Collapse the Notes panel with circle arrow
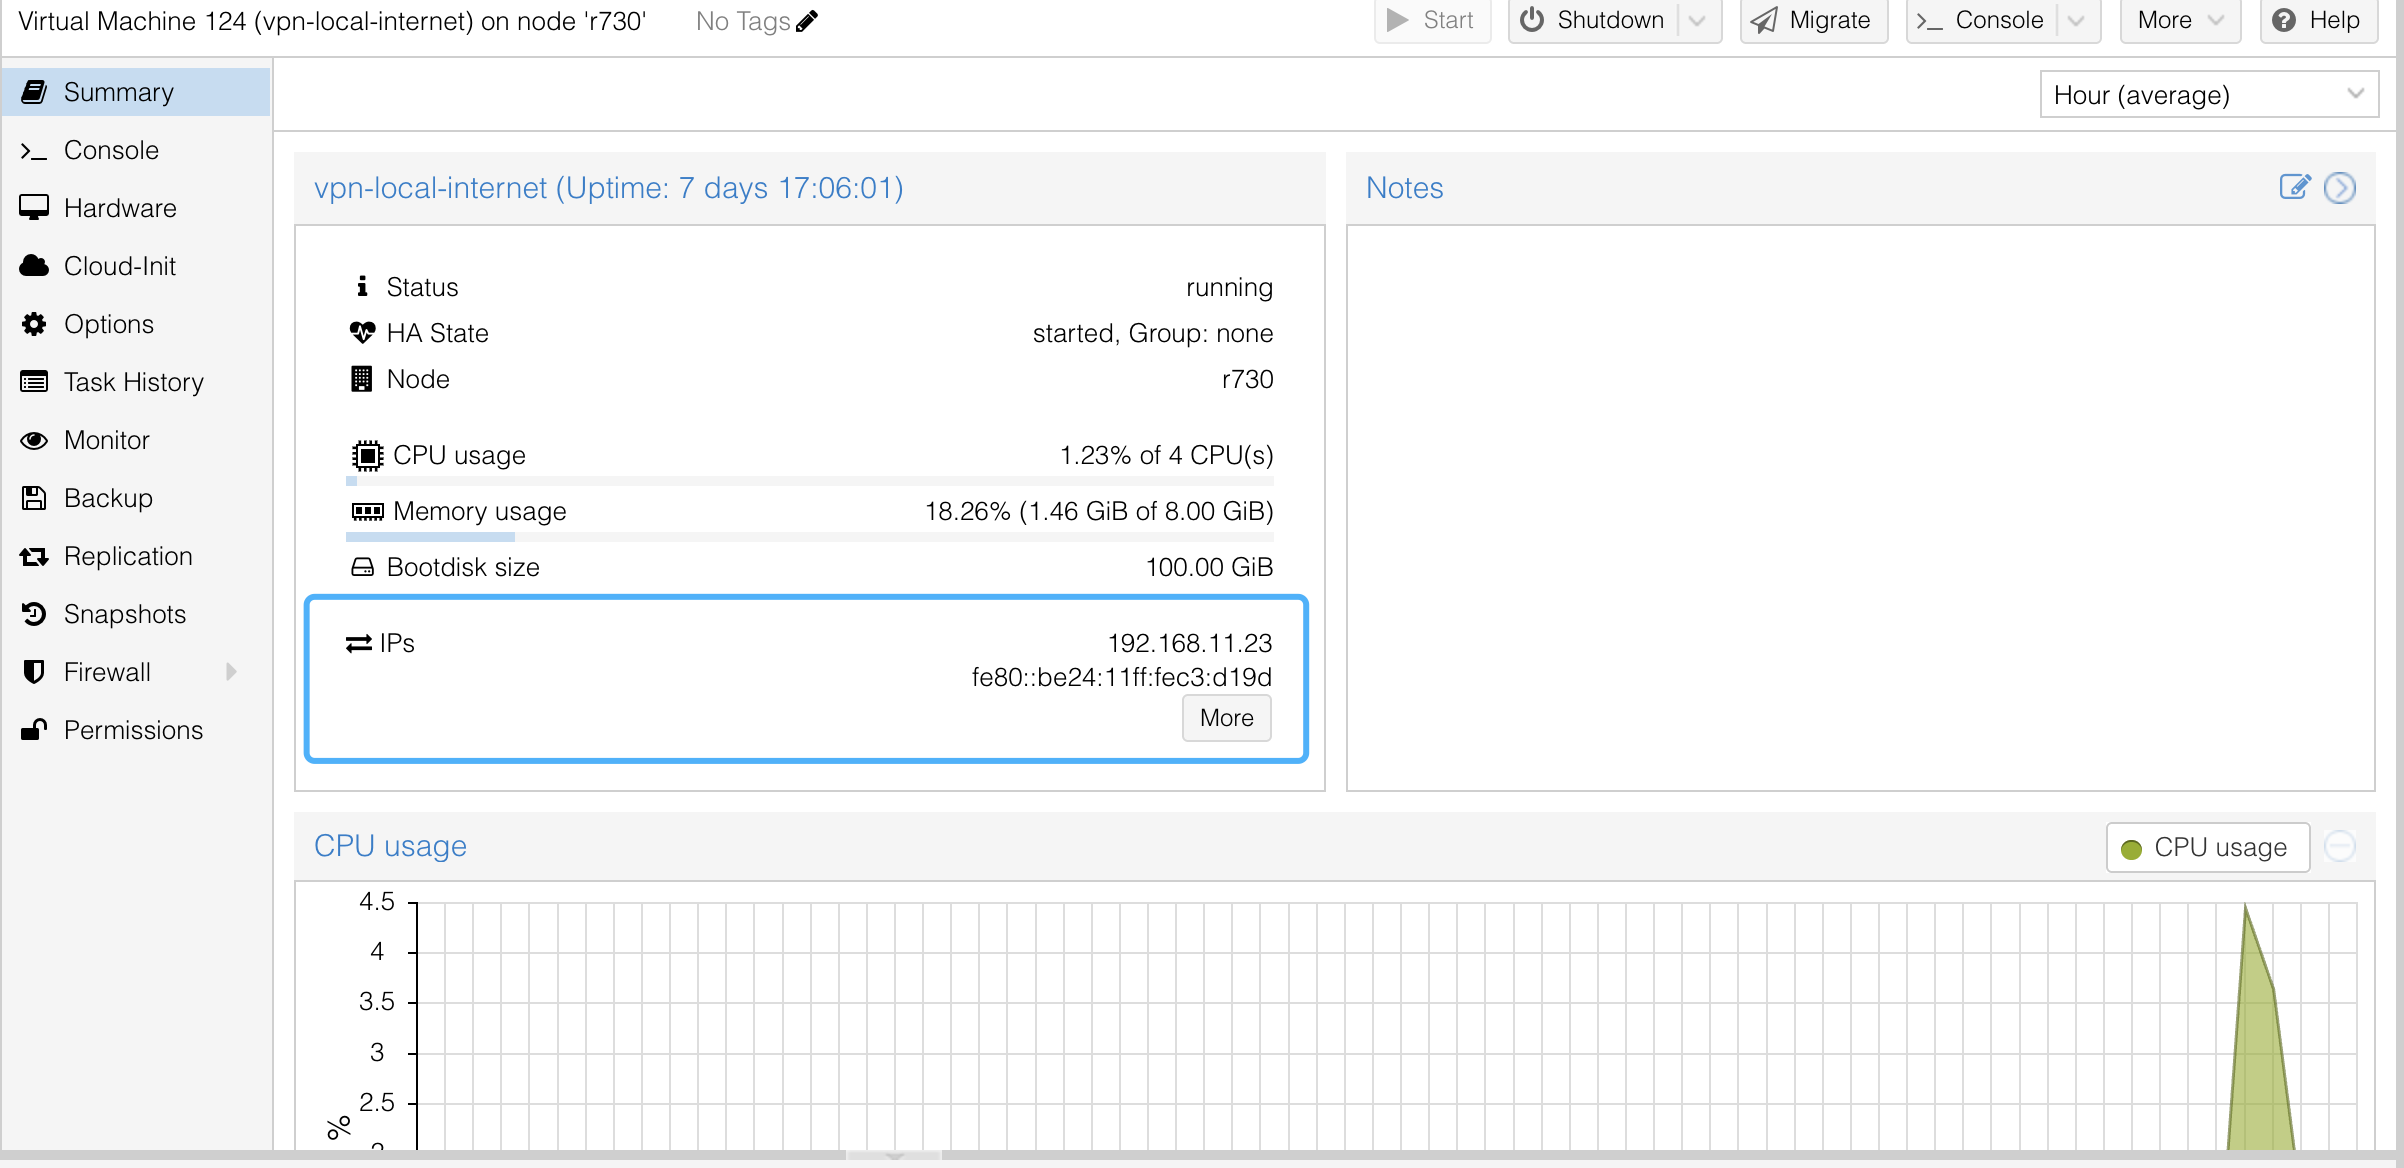Viewport: 2404px width, 1168px height. coord(2340,187)
